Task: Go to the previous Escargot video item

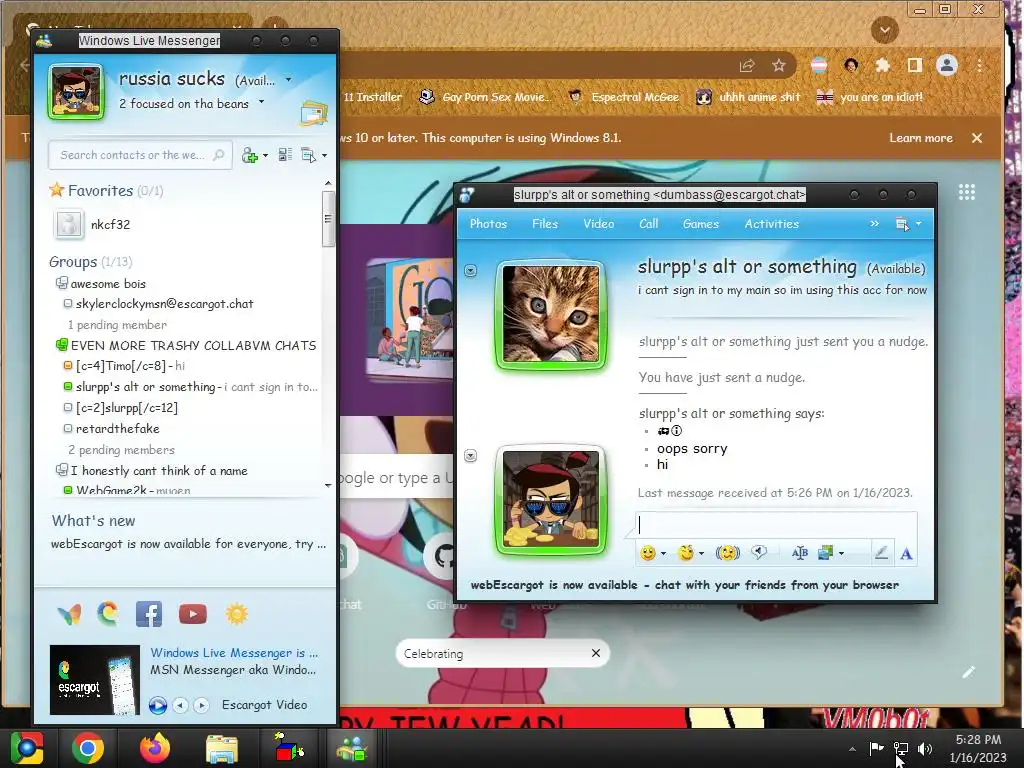Action: coord(180,705)
